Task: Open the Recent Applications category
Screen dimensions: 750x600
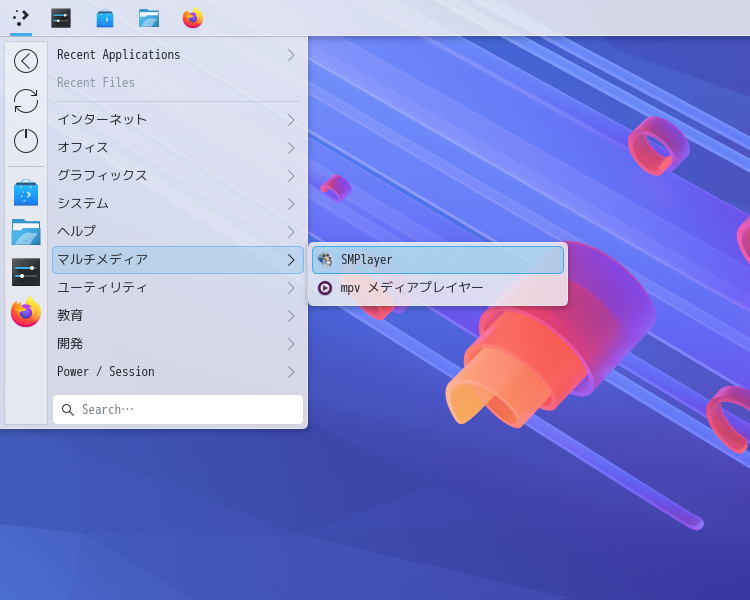Action: point(178,55)
